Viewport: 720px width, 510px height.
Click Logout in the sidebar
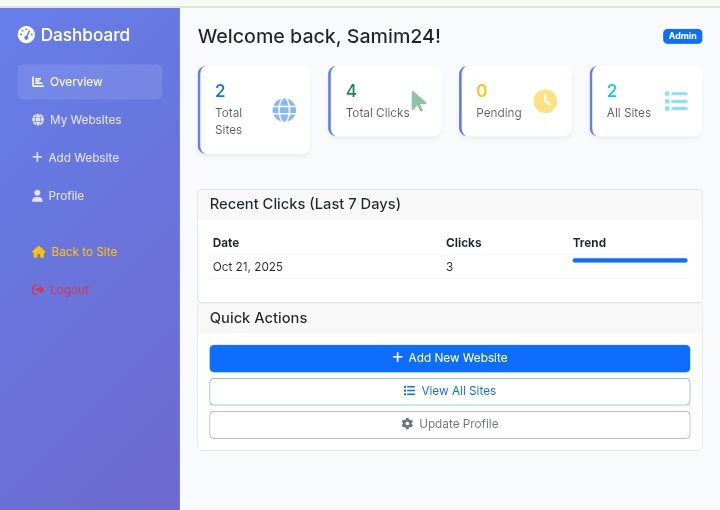coord(90,290)
